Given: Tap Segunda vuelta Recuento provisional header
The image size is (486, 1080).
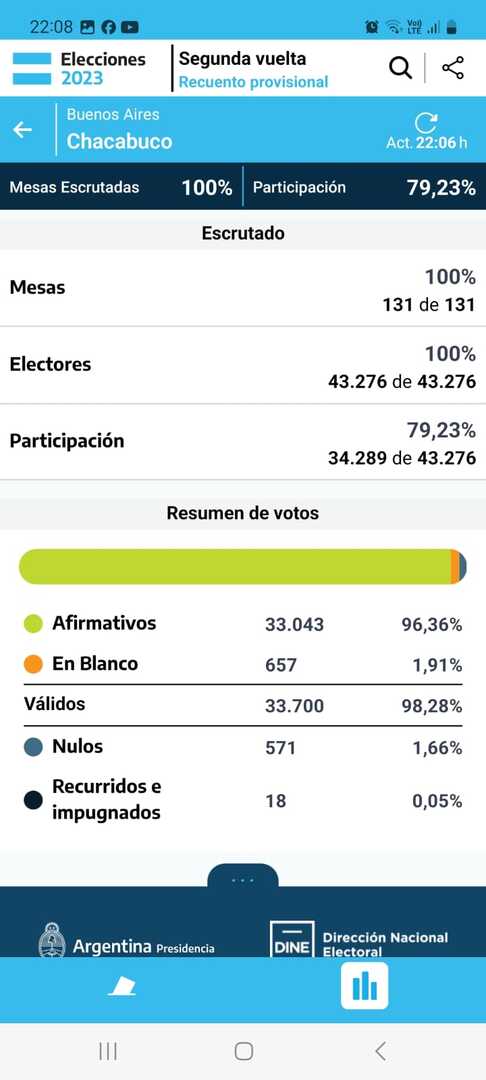Looking at the screenshot, I should coord(253,70).
